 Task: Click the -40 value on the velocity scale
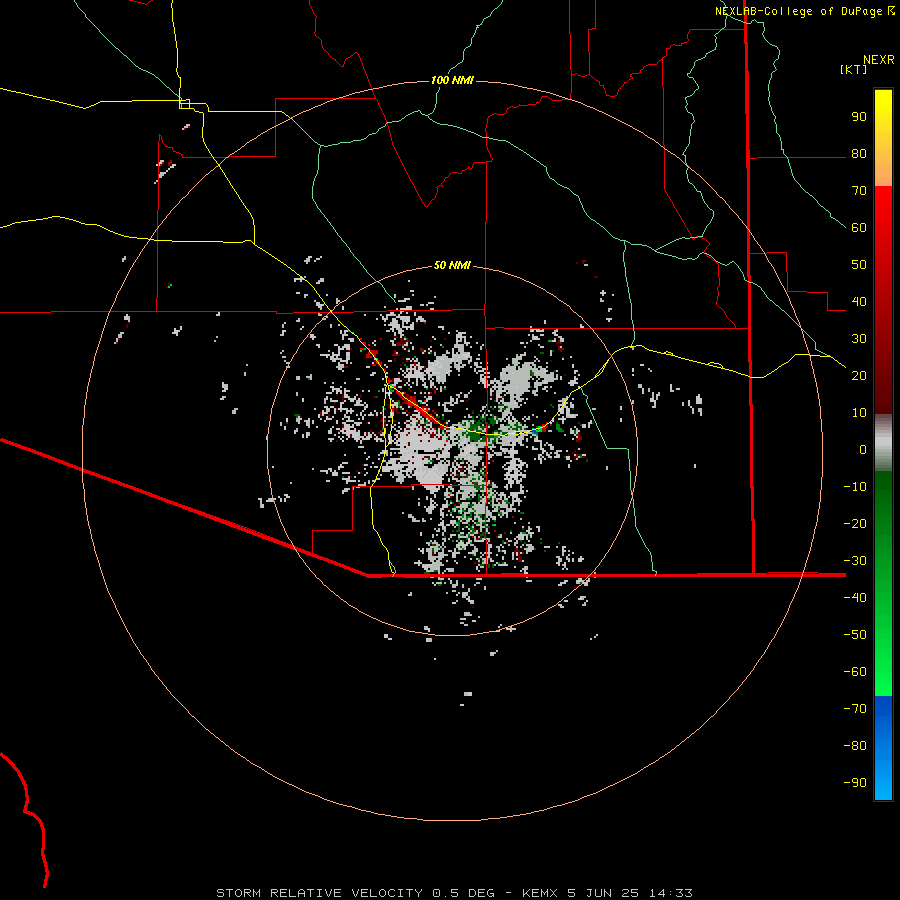pos(855,598)
